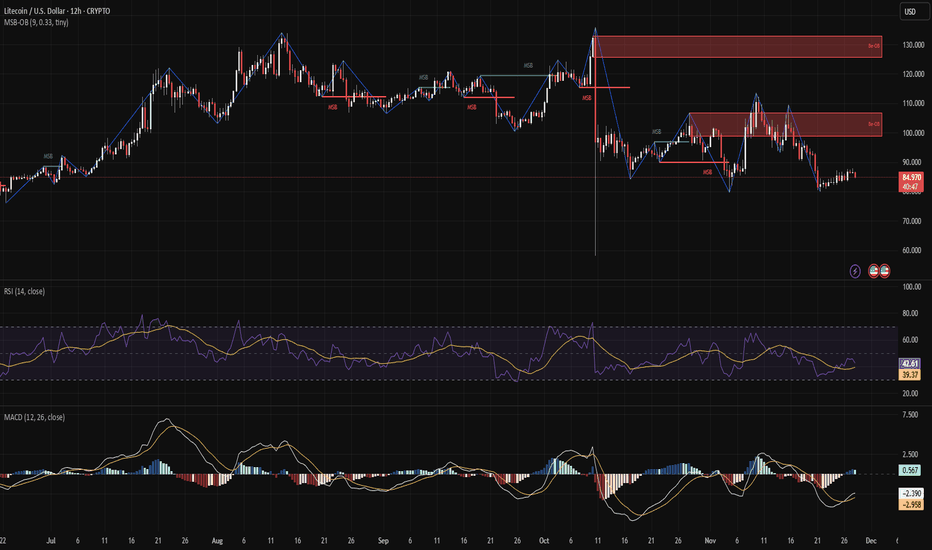932x550 pixels.
Task: Click the RSI value tag 42.61
Action: point(910,364)
